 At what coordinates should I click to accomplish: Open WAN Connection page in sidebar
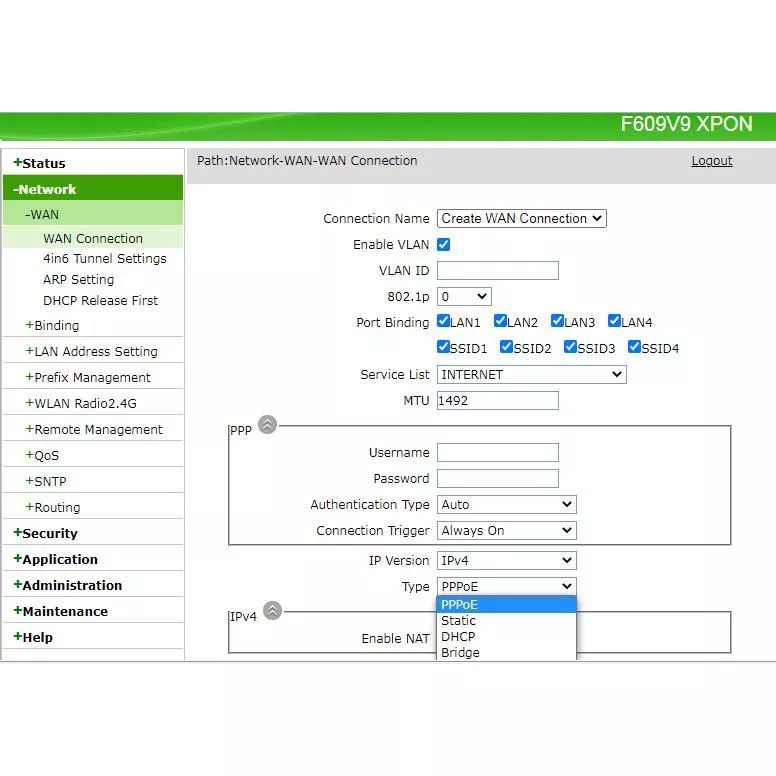[x=93, y=238]
